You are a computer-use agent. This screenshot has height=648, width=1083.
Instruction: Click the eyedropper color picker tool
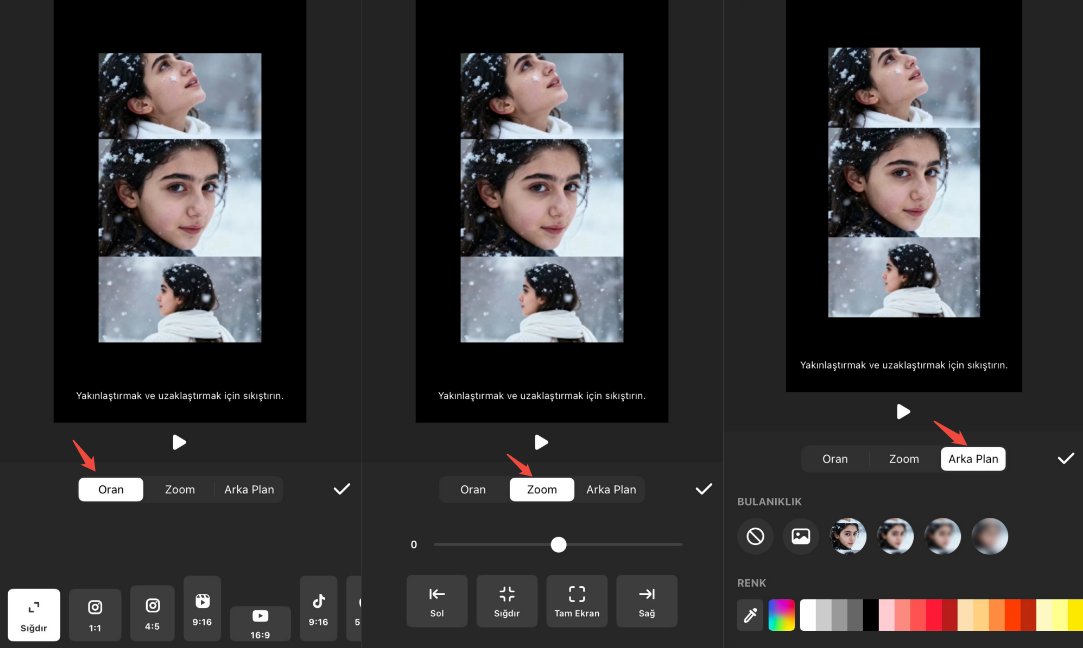pyautogui.click(x=750, y=615)
